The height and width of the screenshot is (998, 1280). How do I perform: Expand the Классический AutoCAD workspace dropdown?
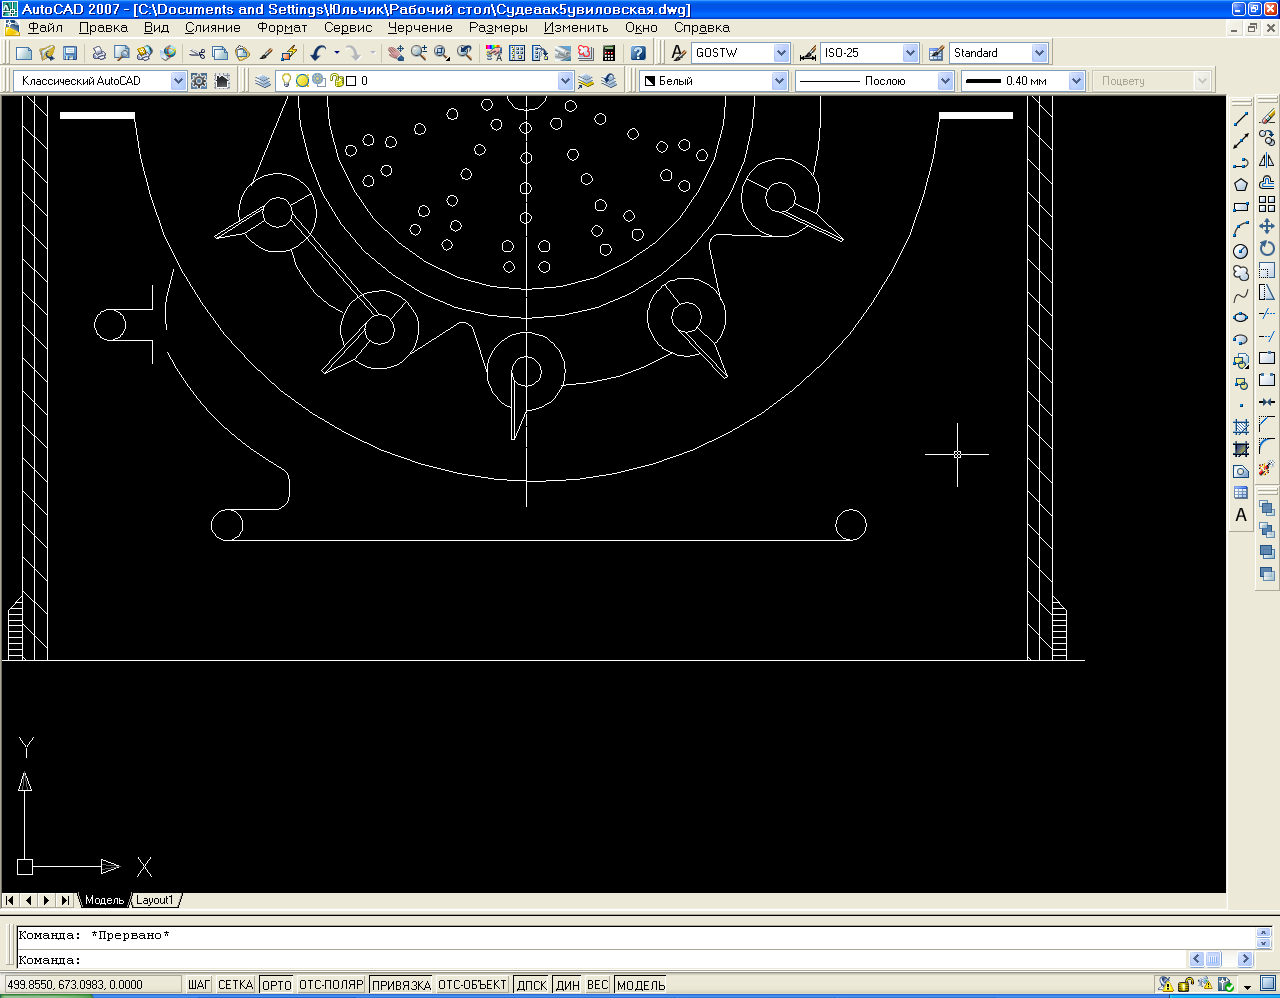(178, 81)
